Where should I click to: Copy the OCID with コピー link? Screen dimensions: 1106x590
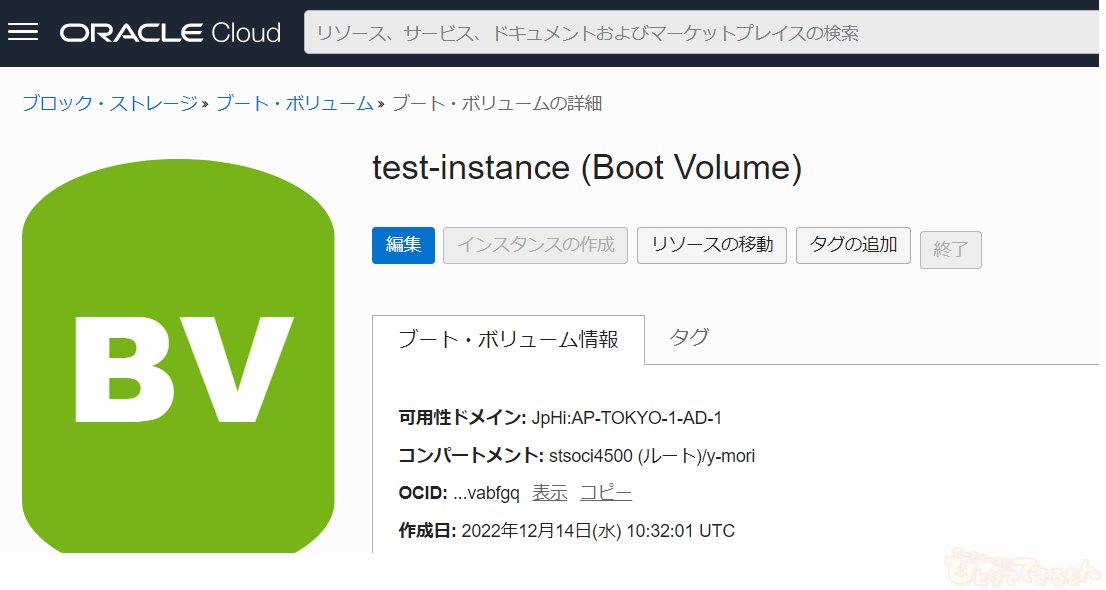click(x=606, y=493)
